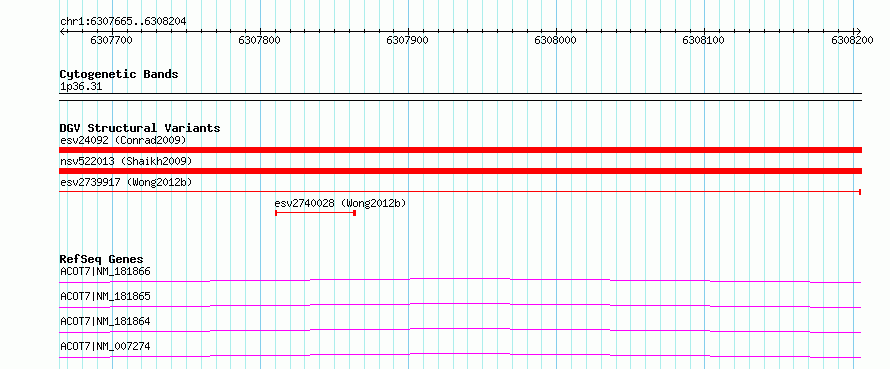The height and width of the screenshot is (369, 890).
Task: Click the chr1:6307665..6308204 coordinate text
Action: [123, 21]
